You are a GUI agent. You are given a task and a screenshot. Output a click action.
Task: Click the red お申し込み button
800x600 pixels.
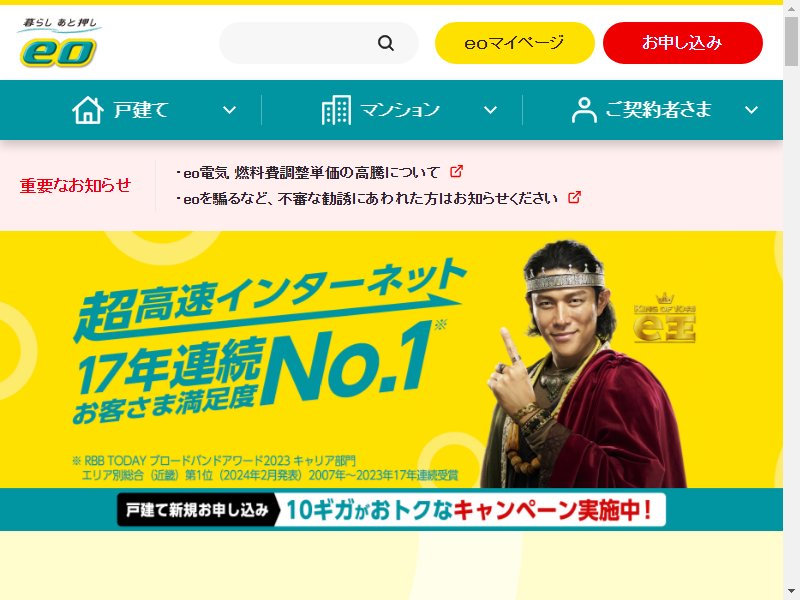point(683,43)
